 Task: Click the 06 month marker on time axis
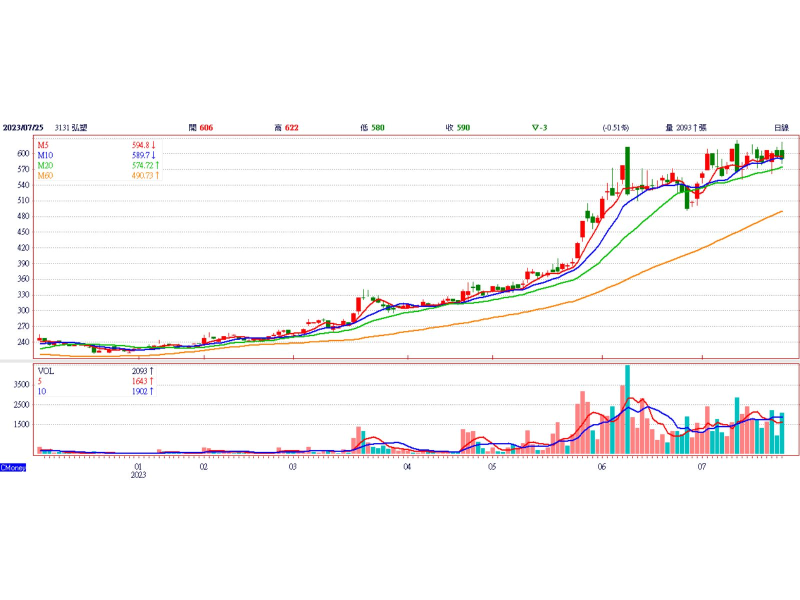point(601,466)
